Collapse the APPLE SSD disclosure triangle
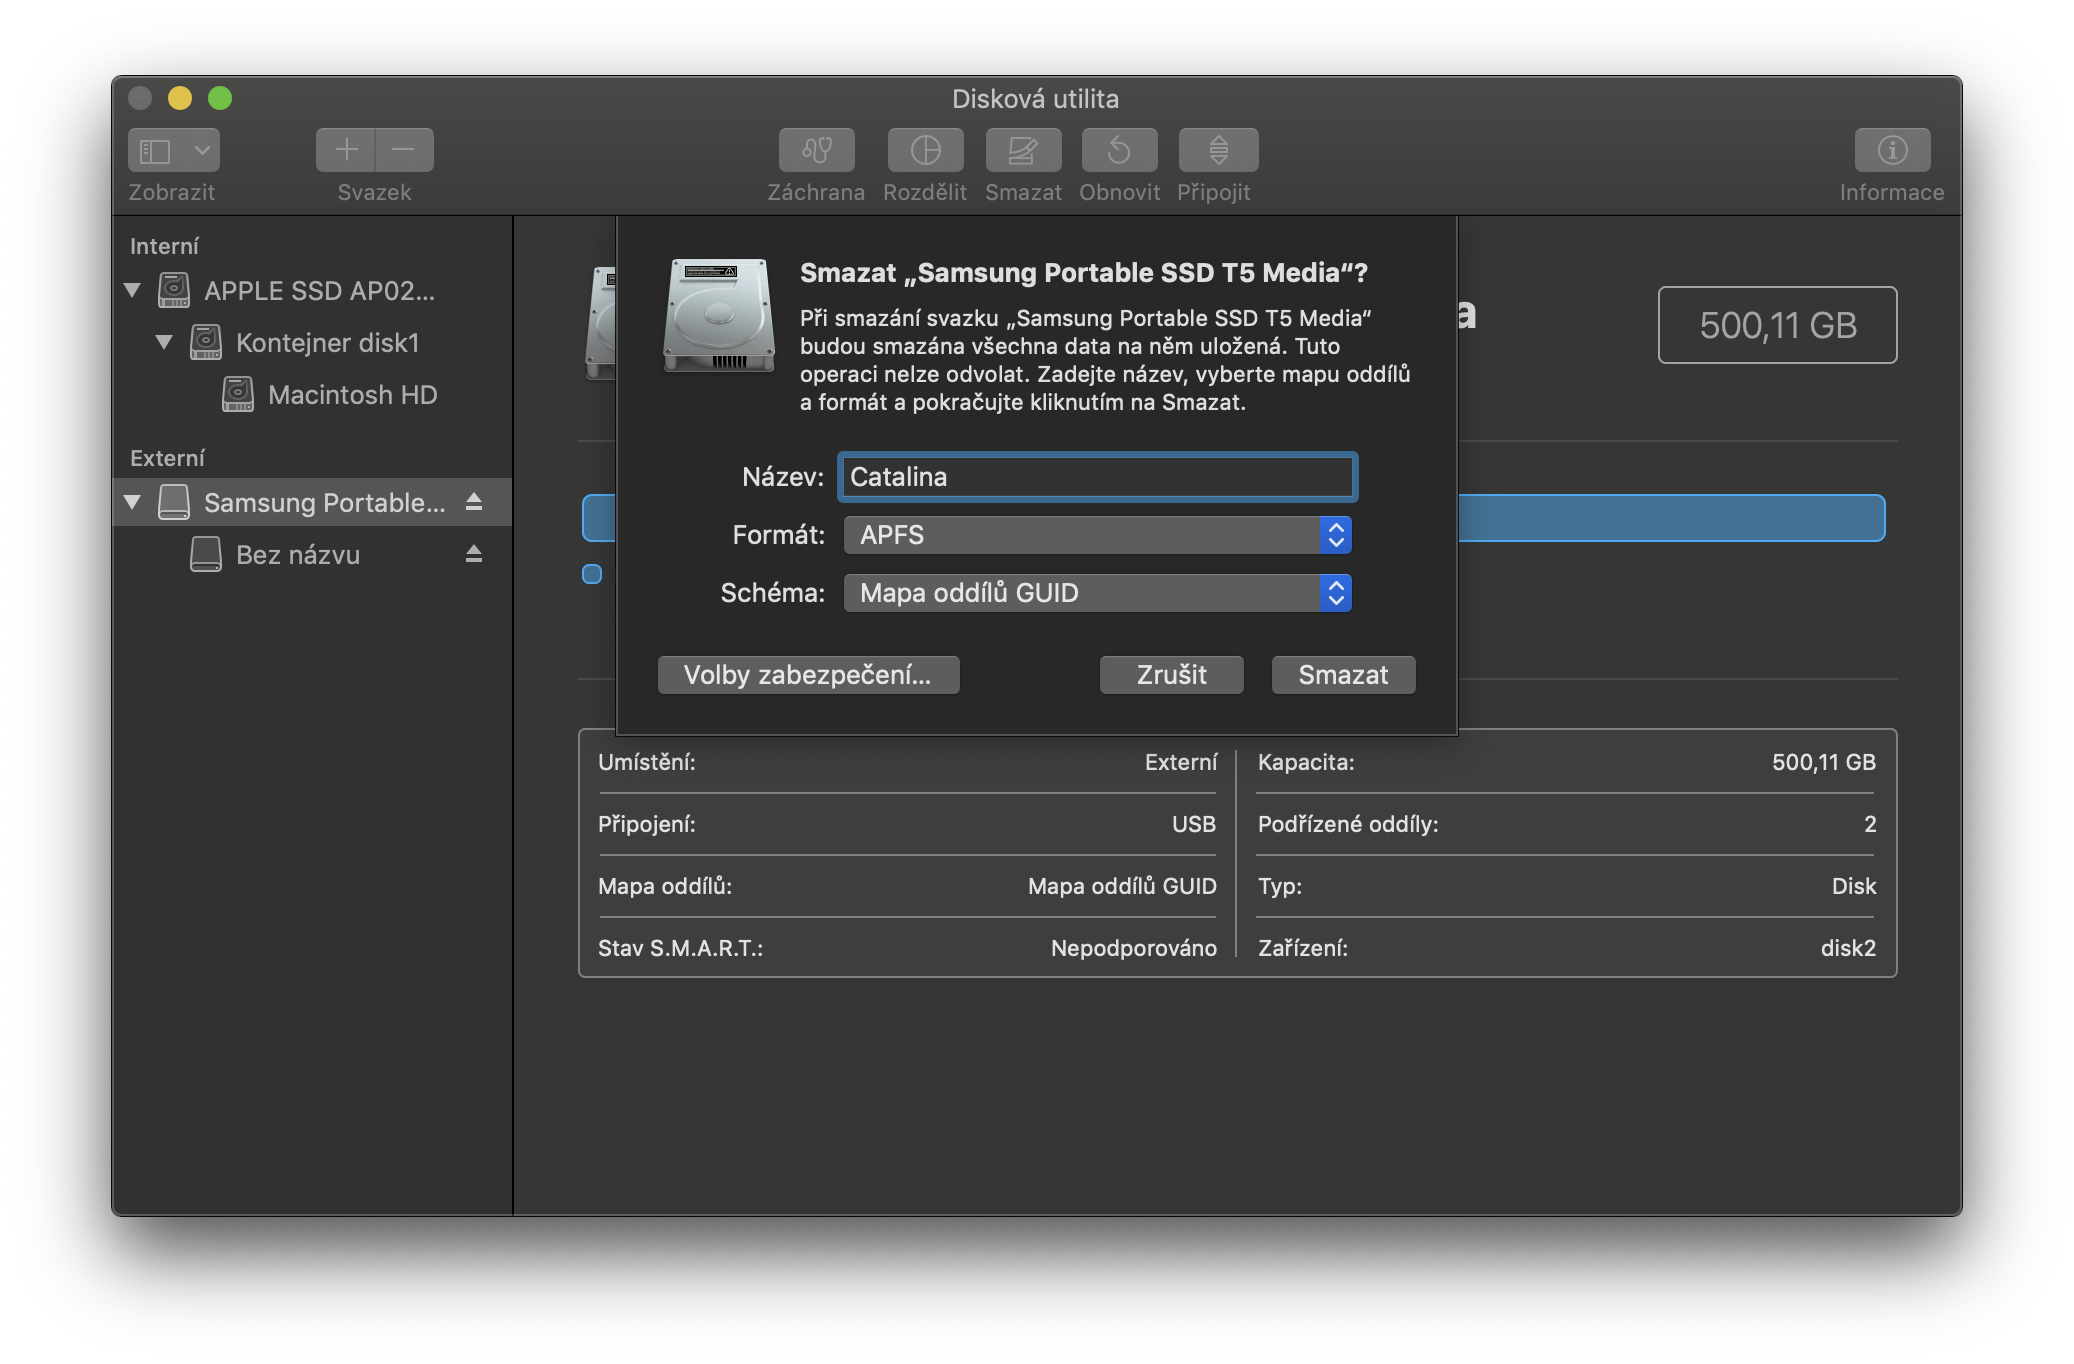This screenshot has width=2074, height=1364. click(x=132, y=290)
